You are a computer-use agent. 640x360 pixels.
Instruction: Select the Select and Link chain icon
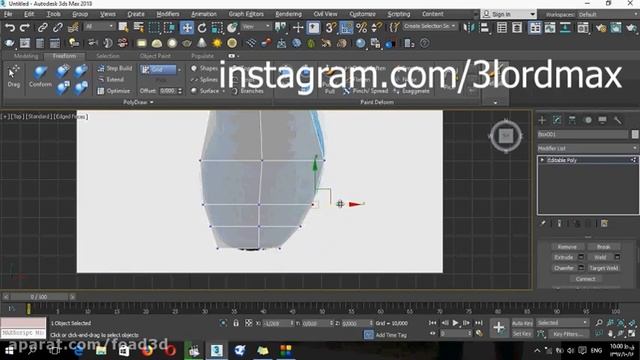42,28
